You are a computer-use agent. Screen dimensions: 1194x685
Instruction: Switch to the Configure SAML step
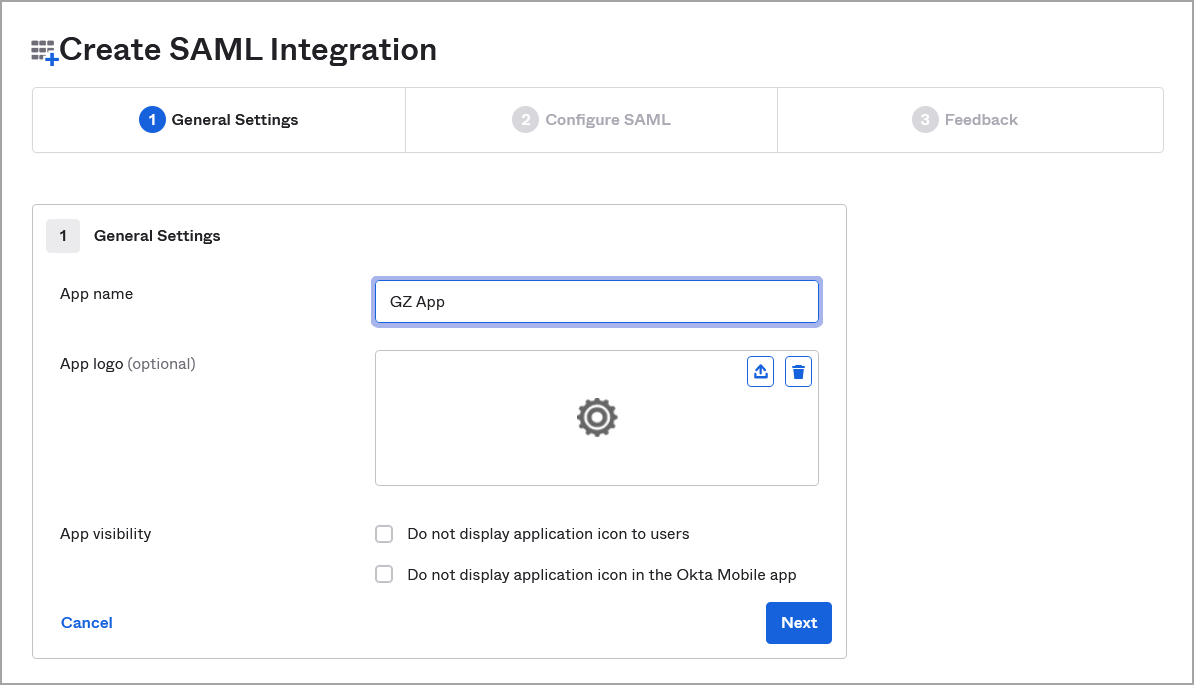coord(590,119)
